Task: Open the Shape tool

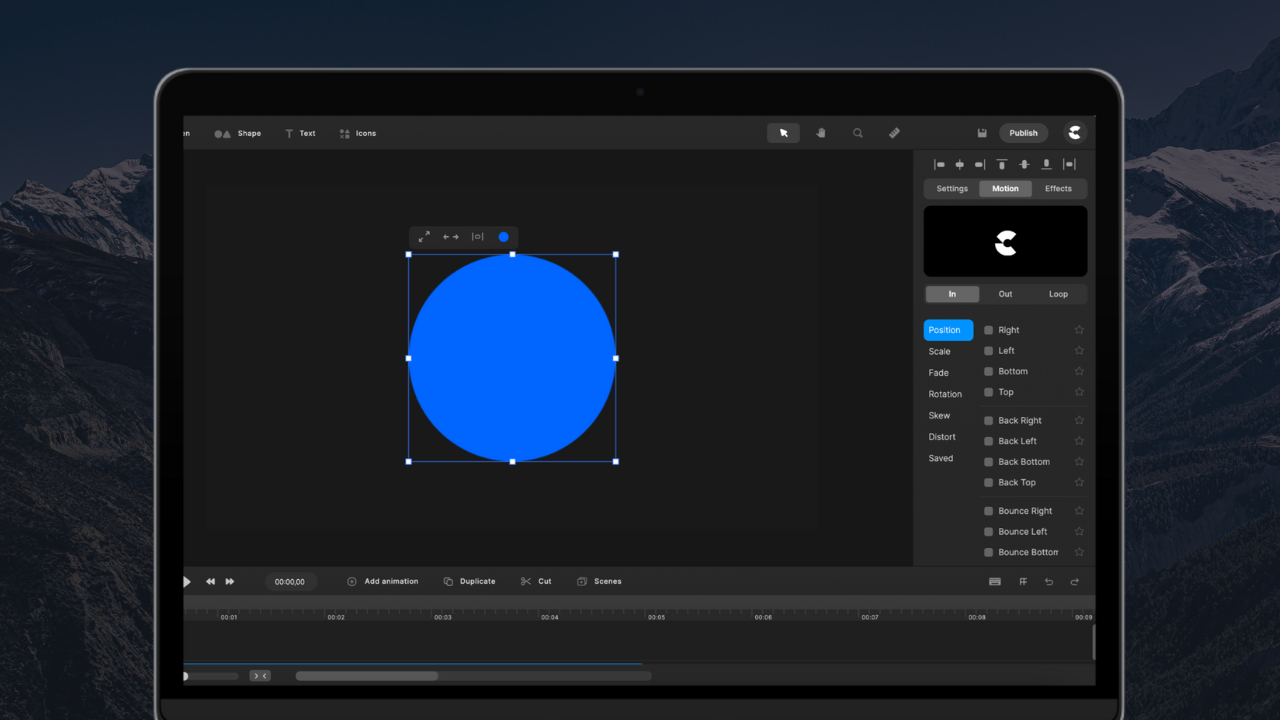Action: point(238,133)
